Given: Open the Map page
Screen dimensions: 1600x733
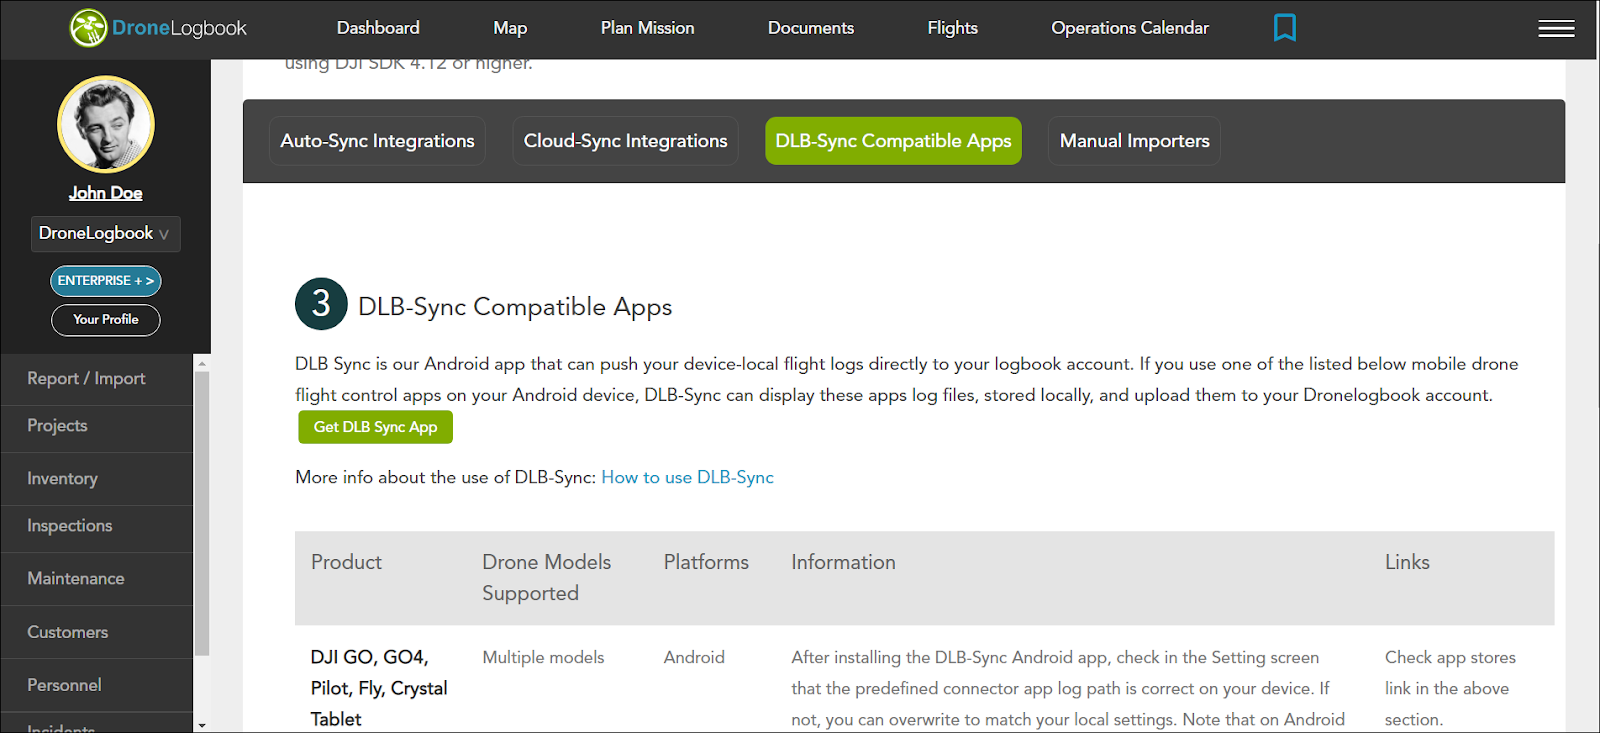Looking at the screenshot, I should [x=510, y=28].
